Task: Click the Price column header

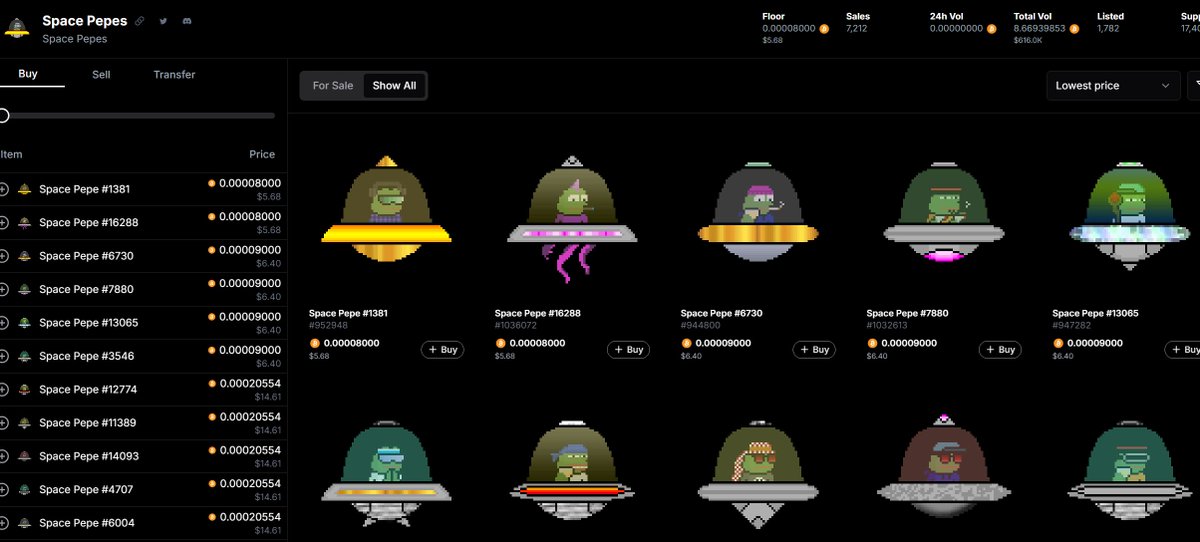Action: [x=262, y=154]
